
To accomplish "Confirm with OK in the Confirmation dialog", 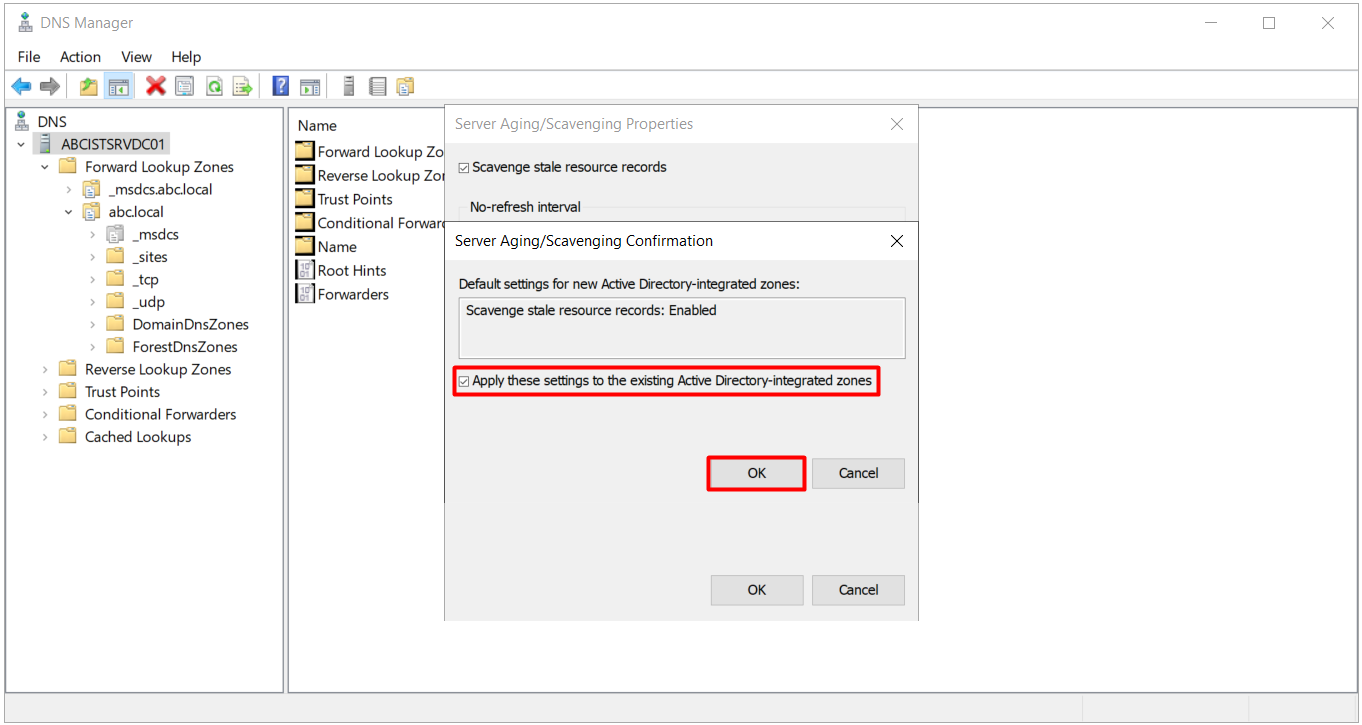I will [757, 473].
